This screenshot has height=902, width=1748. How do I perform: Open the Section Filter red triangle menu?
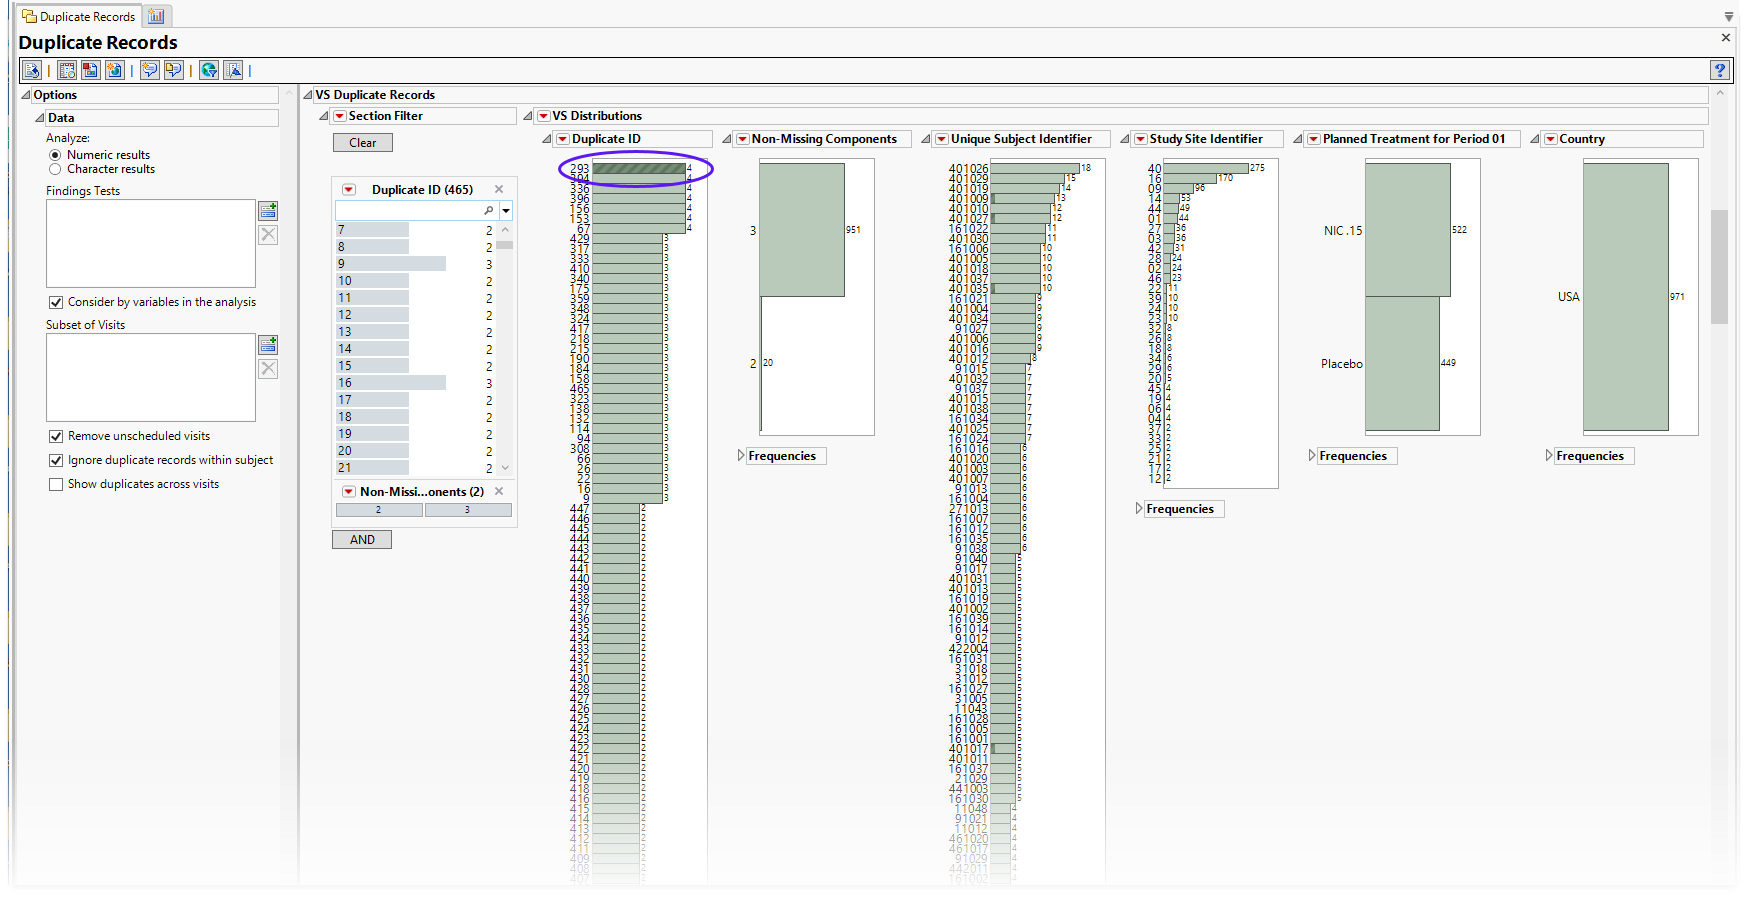pos(340,116)
